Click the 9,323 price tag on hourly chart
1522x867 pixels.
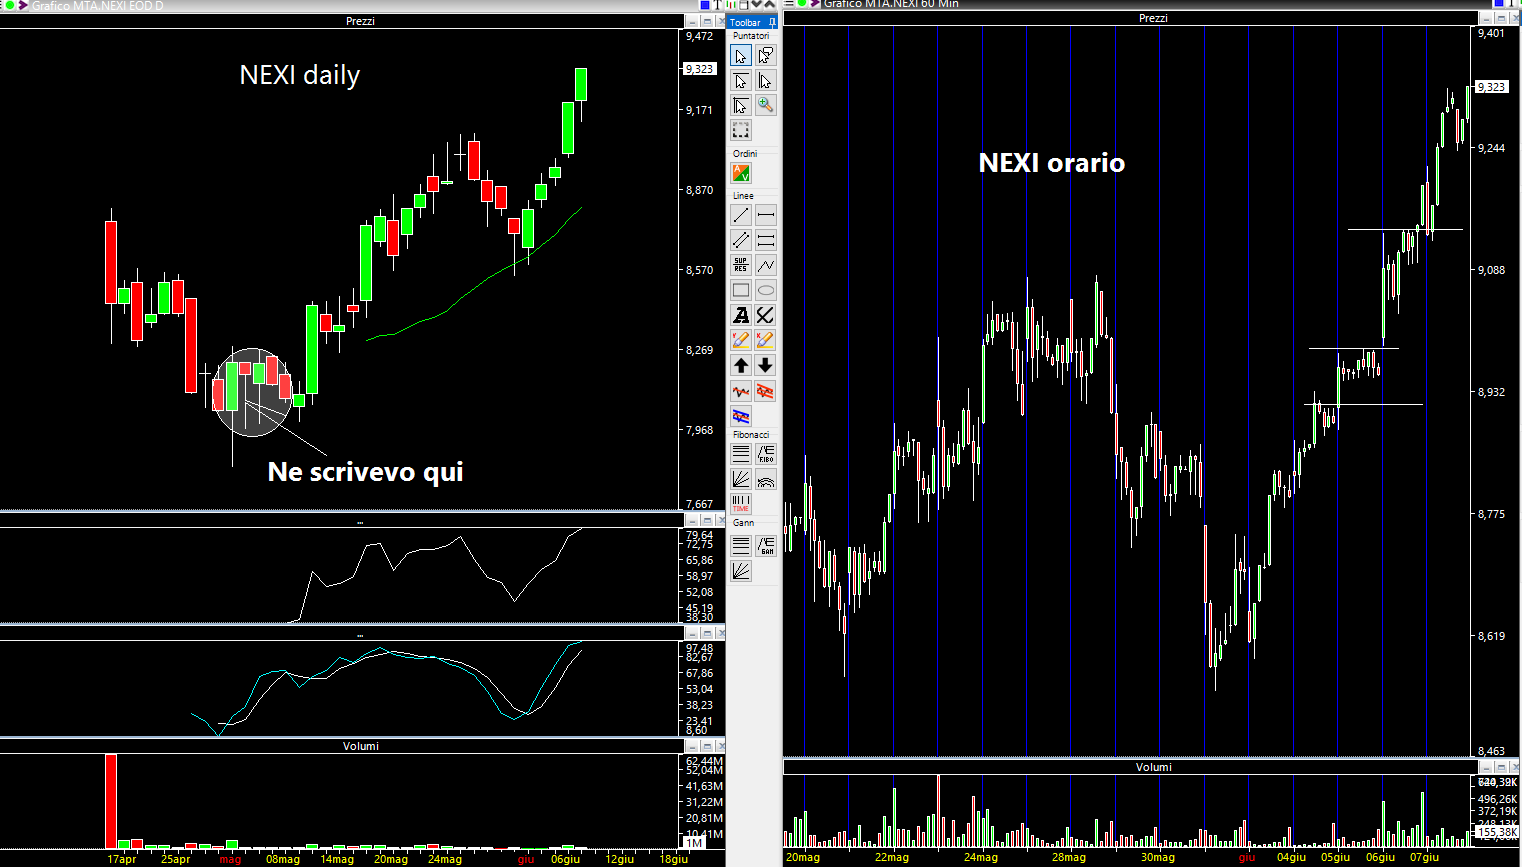(x=1492, y=87)
